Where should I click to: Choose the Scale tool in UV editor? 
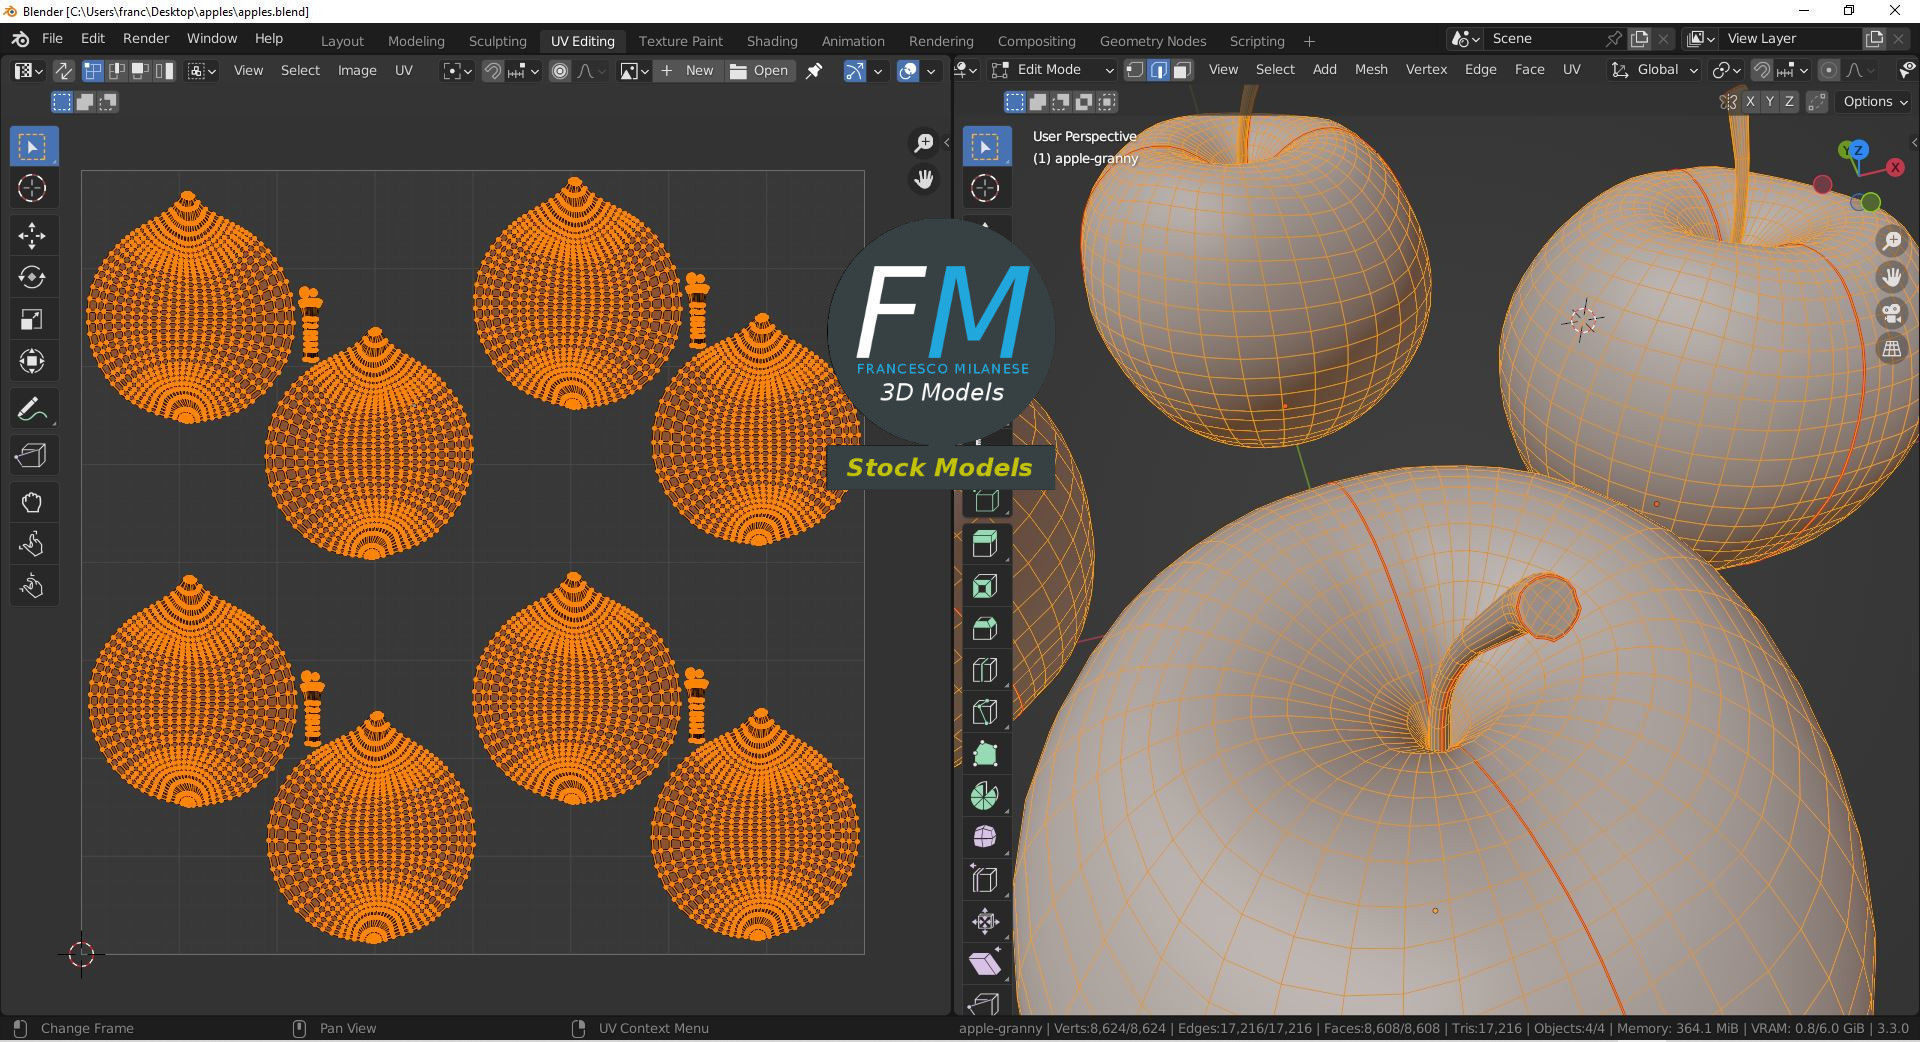33,319
